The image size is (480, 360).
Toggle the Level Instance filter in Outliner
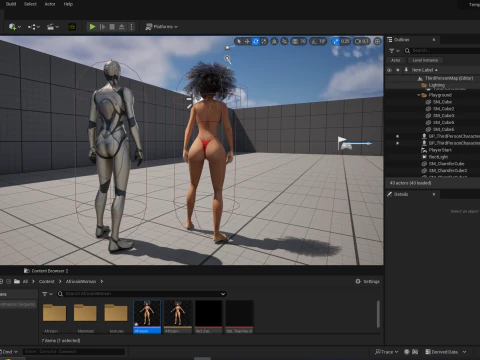(425, 60)
